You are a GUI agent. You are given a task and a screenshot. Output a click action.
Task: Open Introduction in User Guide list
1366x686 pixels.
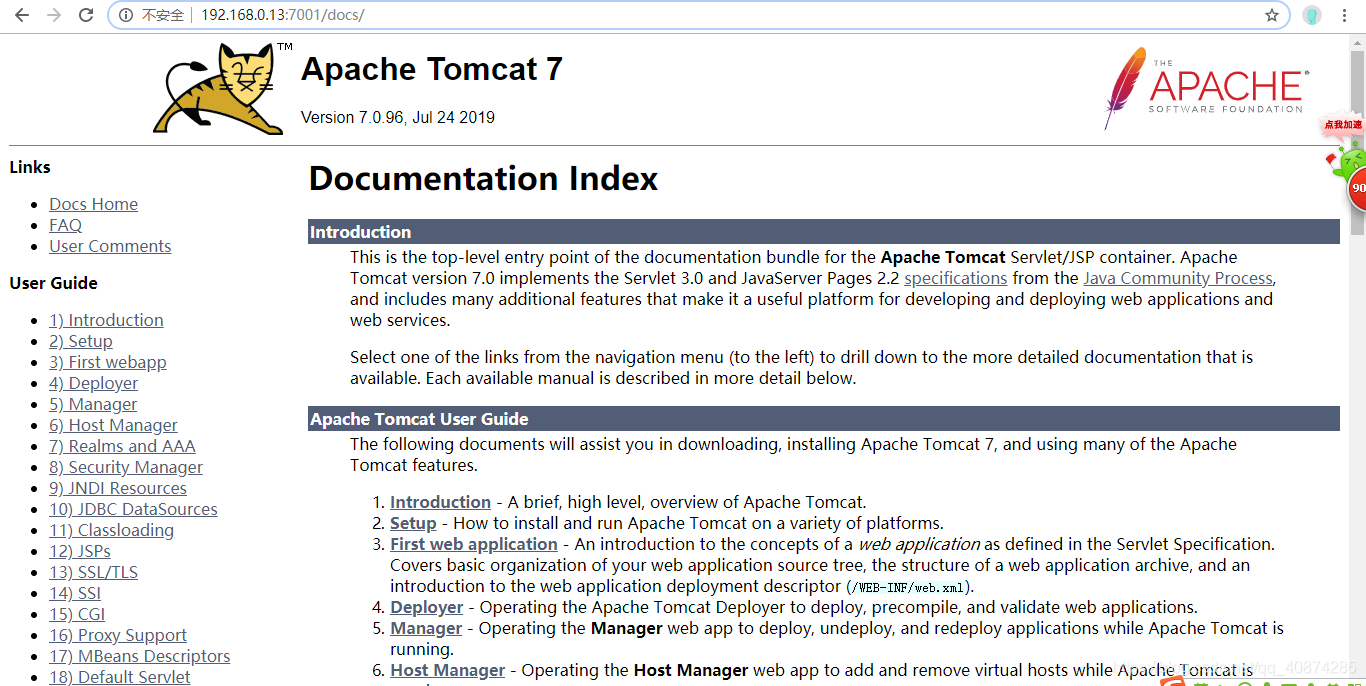[440, 502]
